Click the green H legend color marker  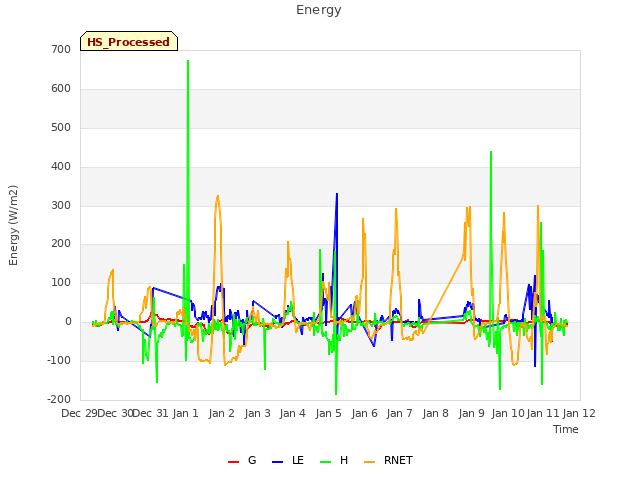tap(325, 462)
